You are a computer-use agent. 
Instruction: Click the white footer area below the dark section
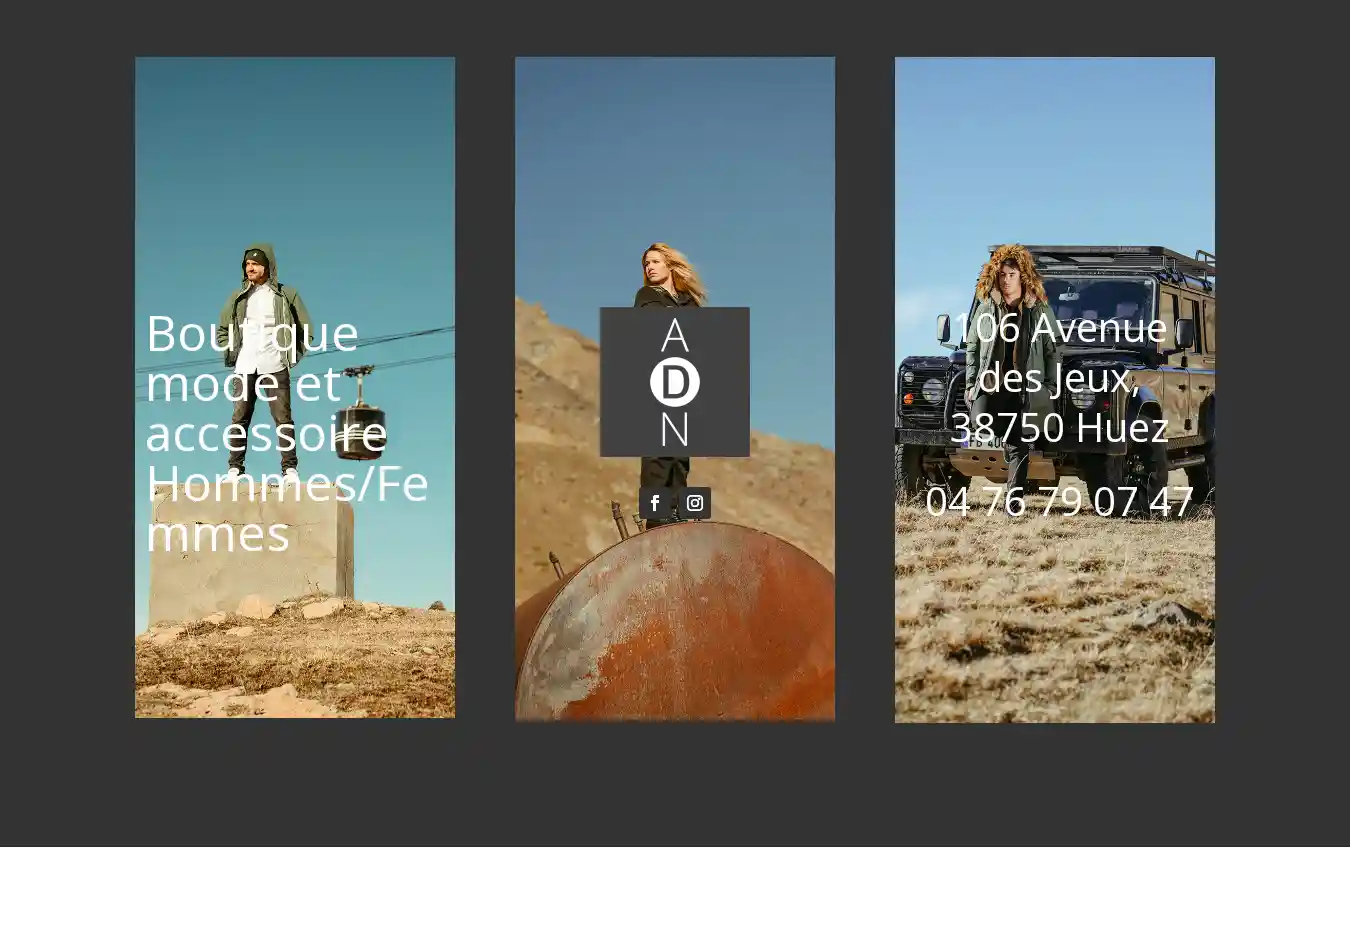675,893
